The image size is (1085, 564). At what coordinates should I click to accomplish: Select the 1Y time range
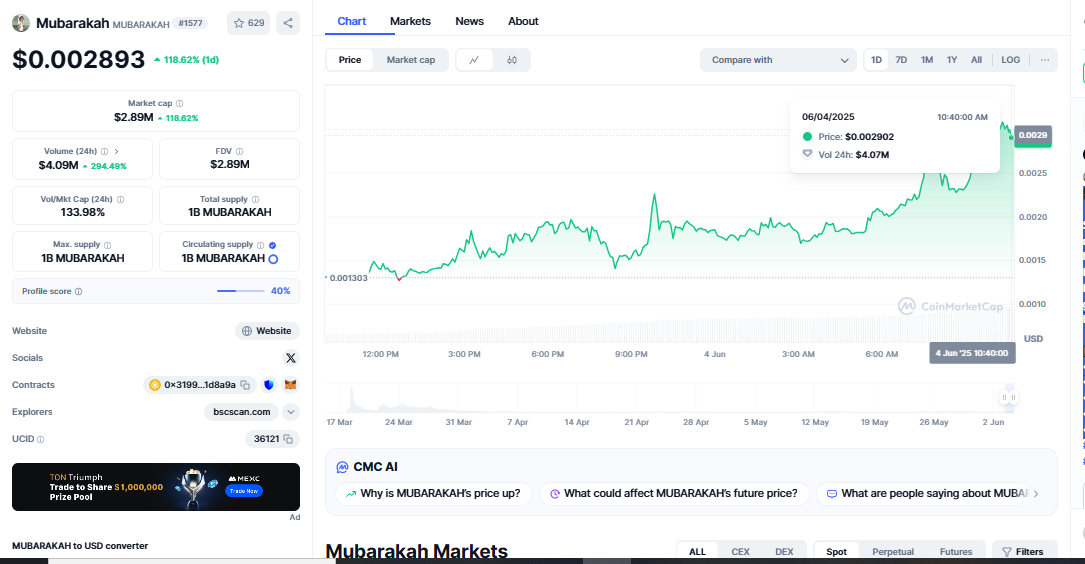coord(952,60)
